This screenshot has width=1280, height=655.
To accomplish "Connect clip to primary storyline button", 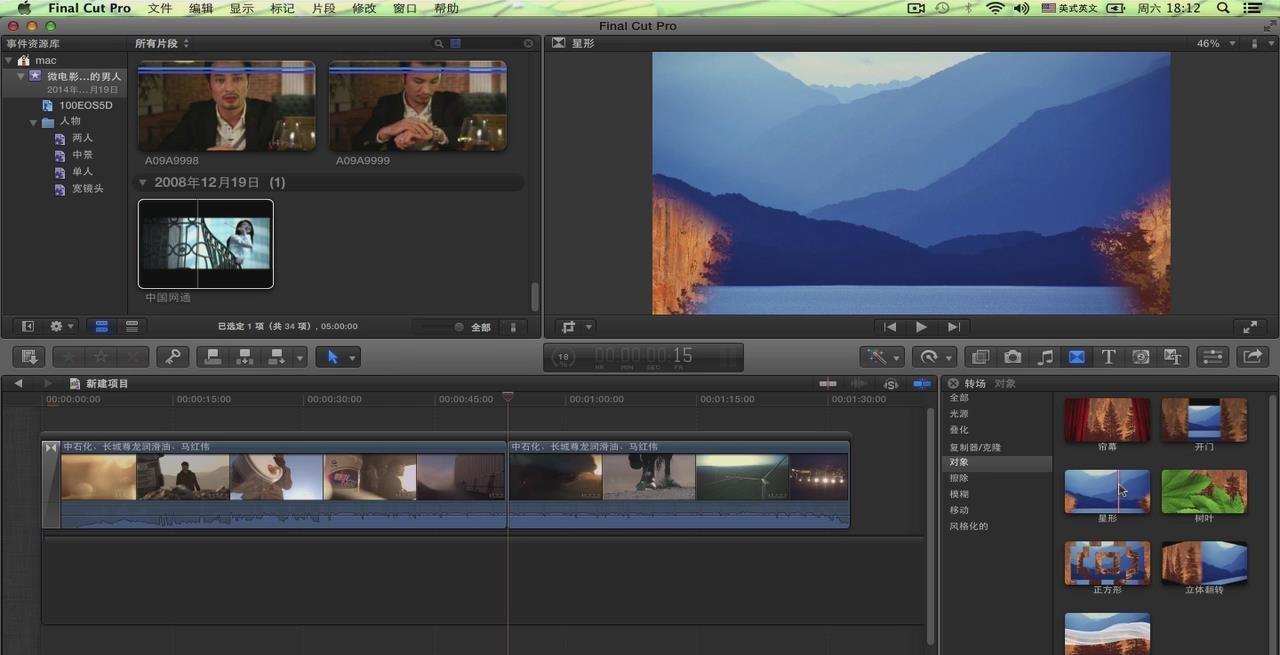I will [212, 357].
